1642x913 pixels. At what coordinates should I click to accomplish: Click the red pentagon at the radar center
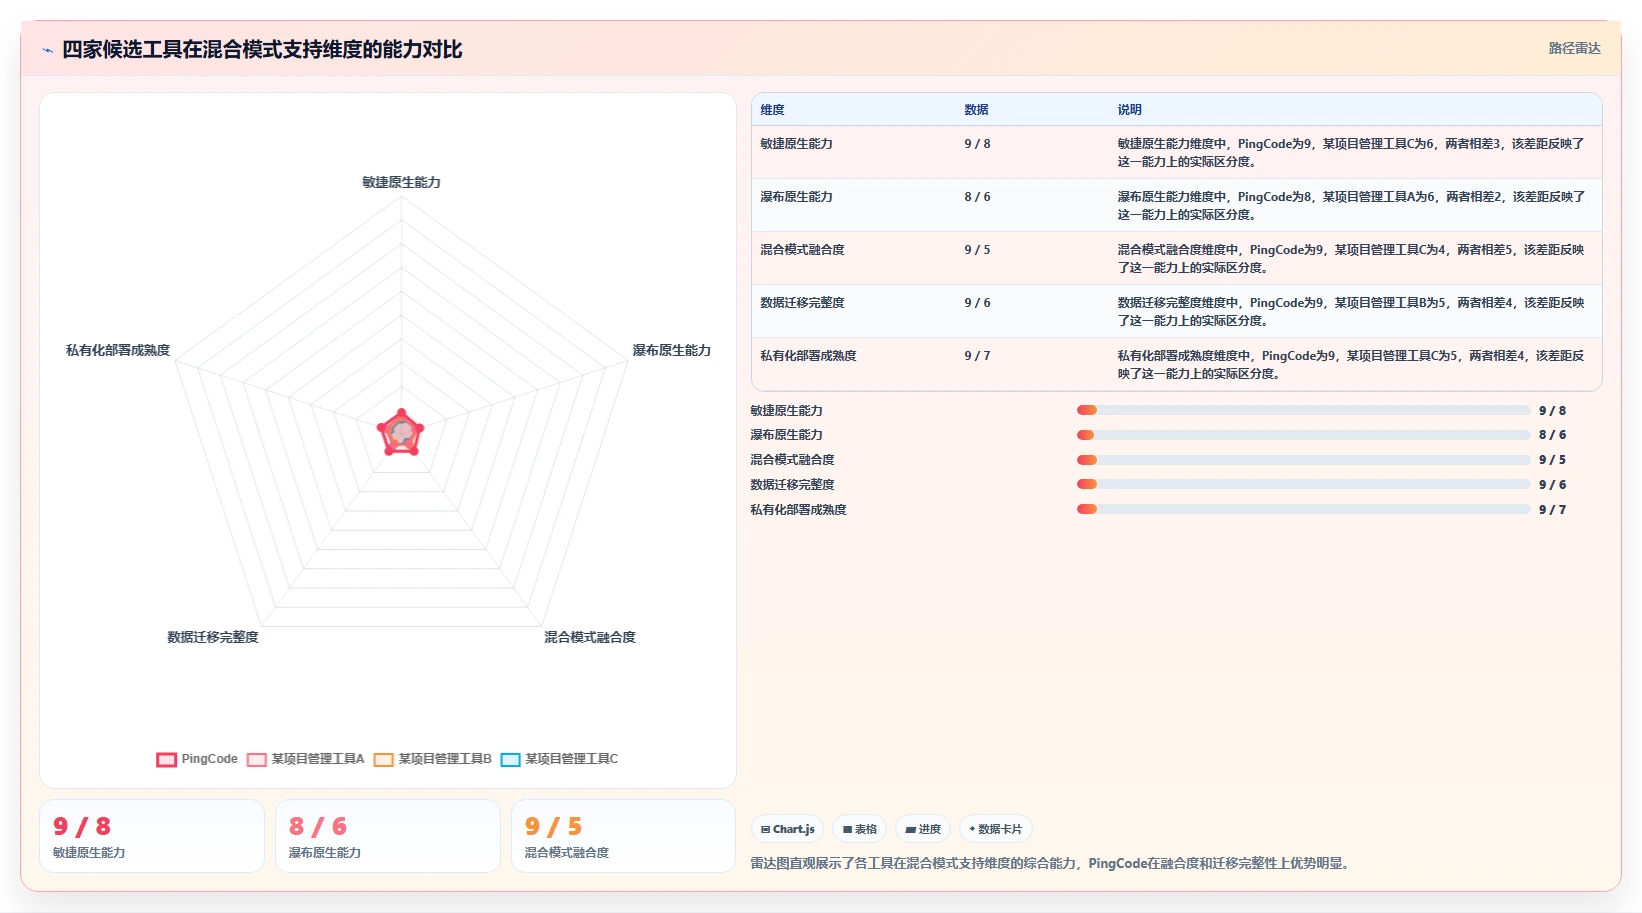tap(401, 433)
